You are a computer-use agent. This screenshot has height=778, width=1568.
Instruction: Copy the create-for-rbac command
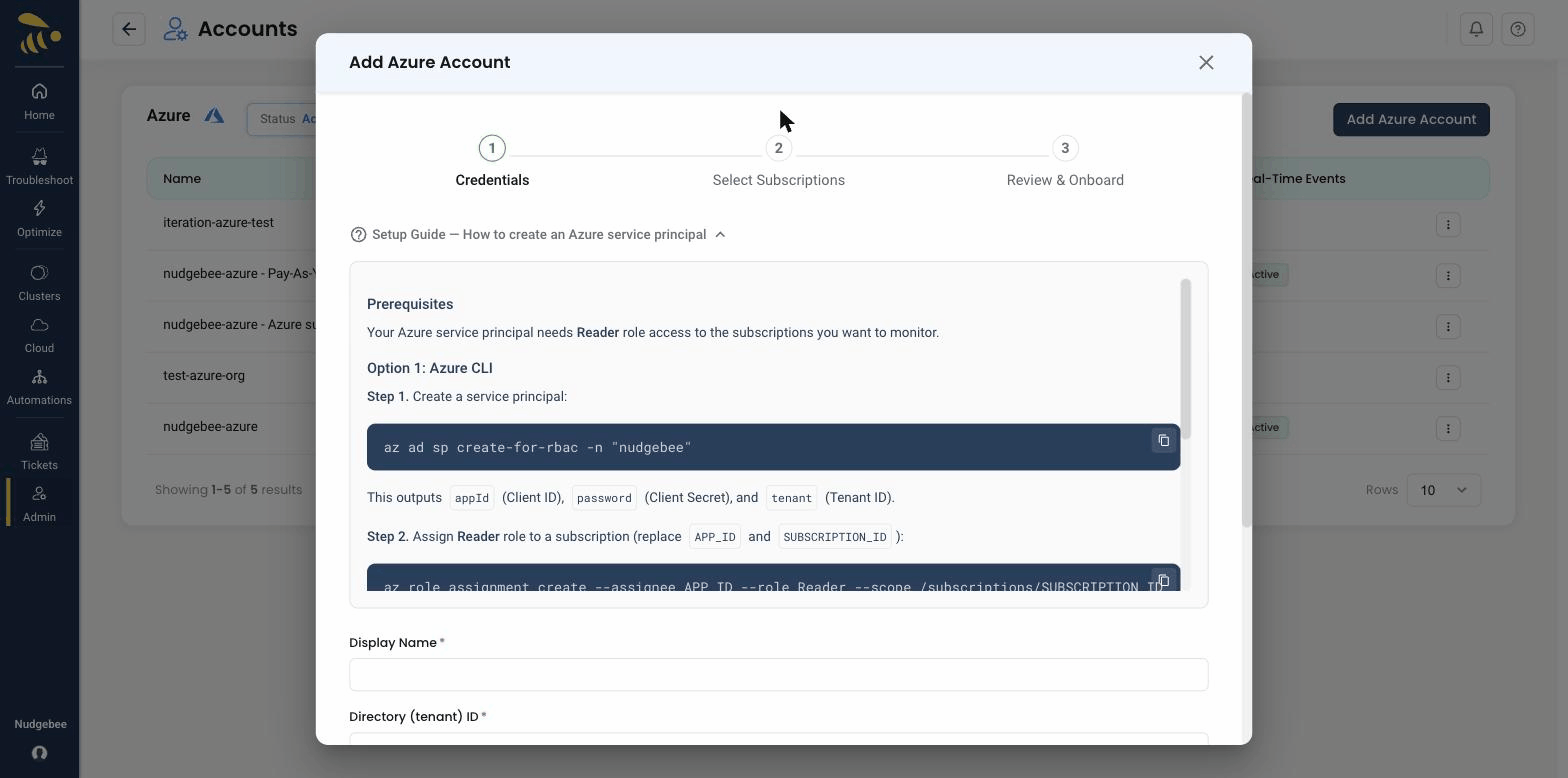coord(1163,441)
